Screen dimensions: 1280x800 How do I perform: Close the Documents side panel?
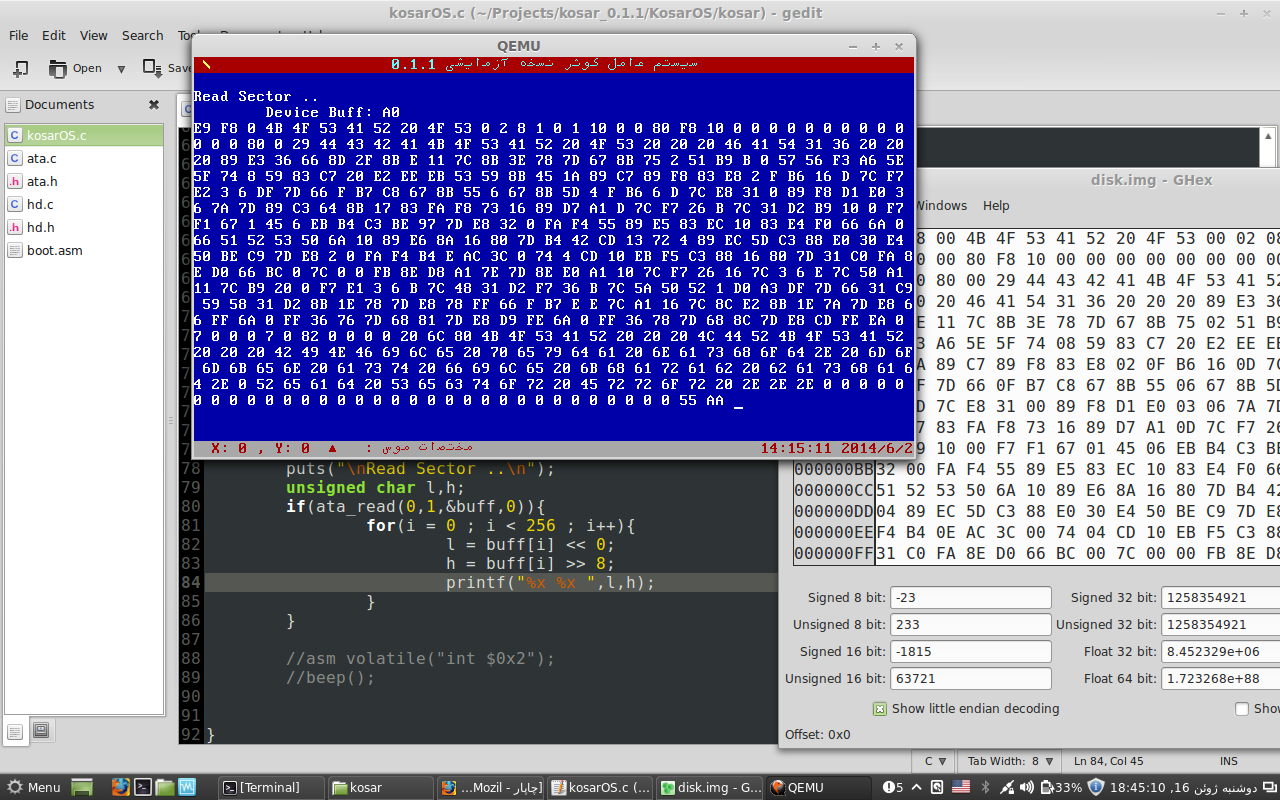pyautogui.click(x=154, y=105)
